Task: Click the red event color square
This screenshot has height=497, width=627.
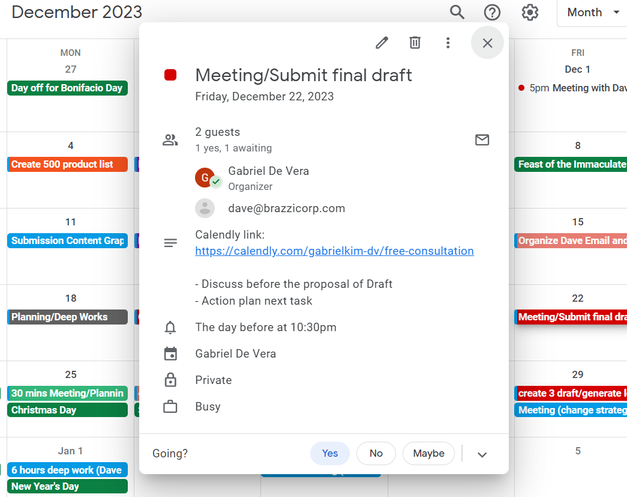Action: pos(170,75)
